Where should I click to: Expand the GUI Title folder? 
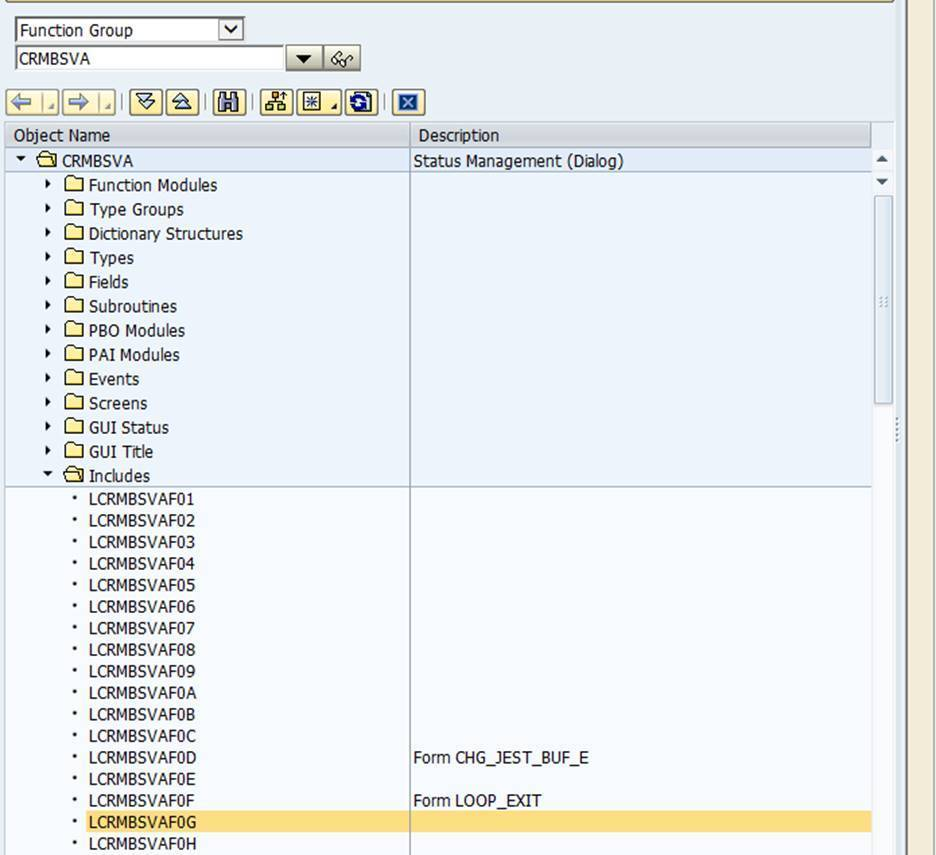[48, 451]
